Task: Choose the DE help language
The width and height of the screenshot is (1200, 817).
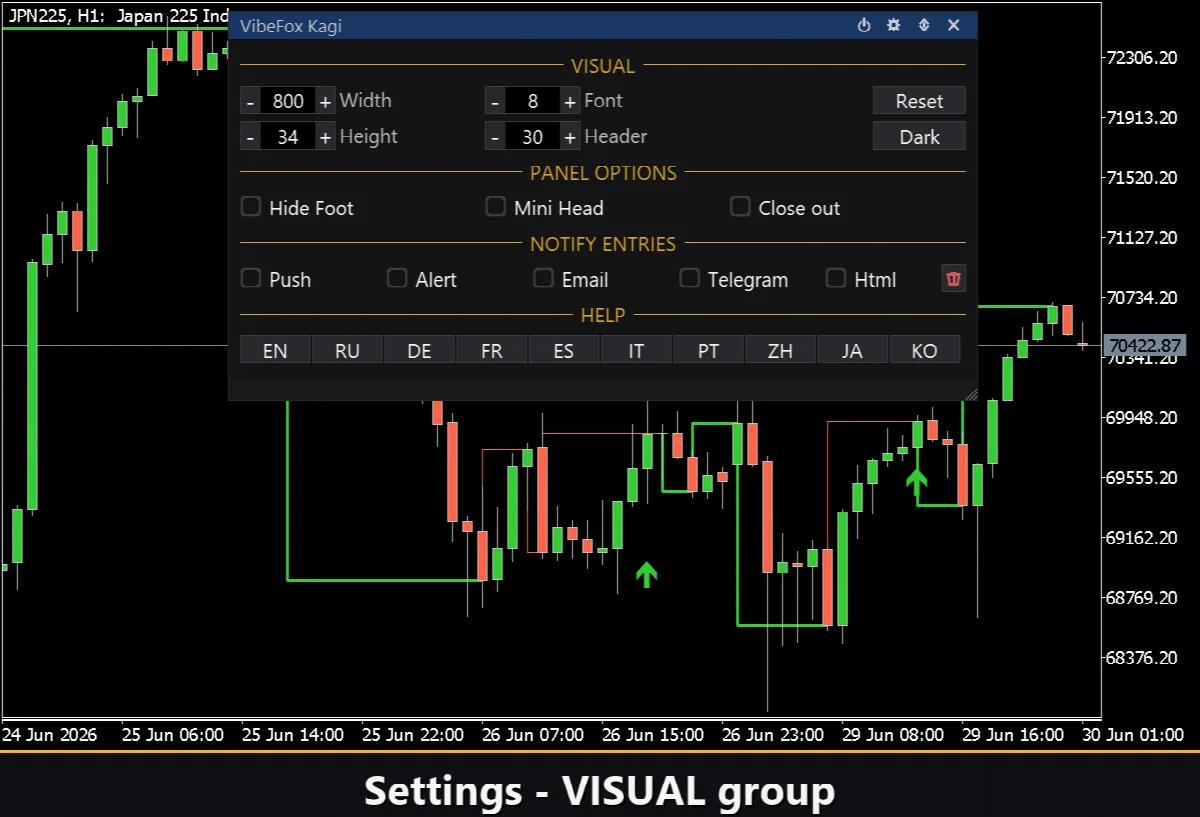Action: tap(420, 350)
